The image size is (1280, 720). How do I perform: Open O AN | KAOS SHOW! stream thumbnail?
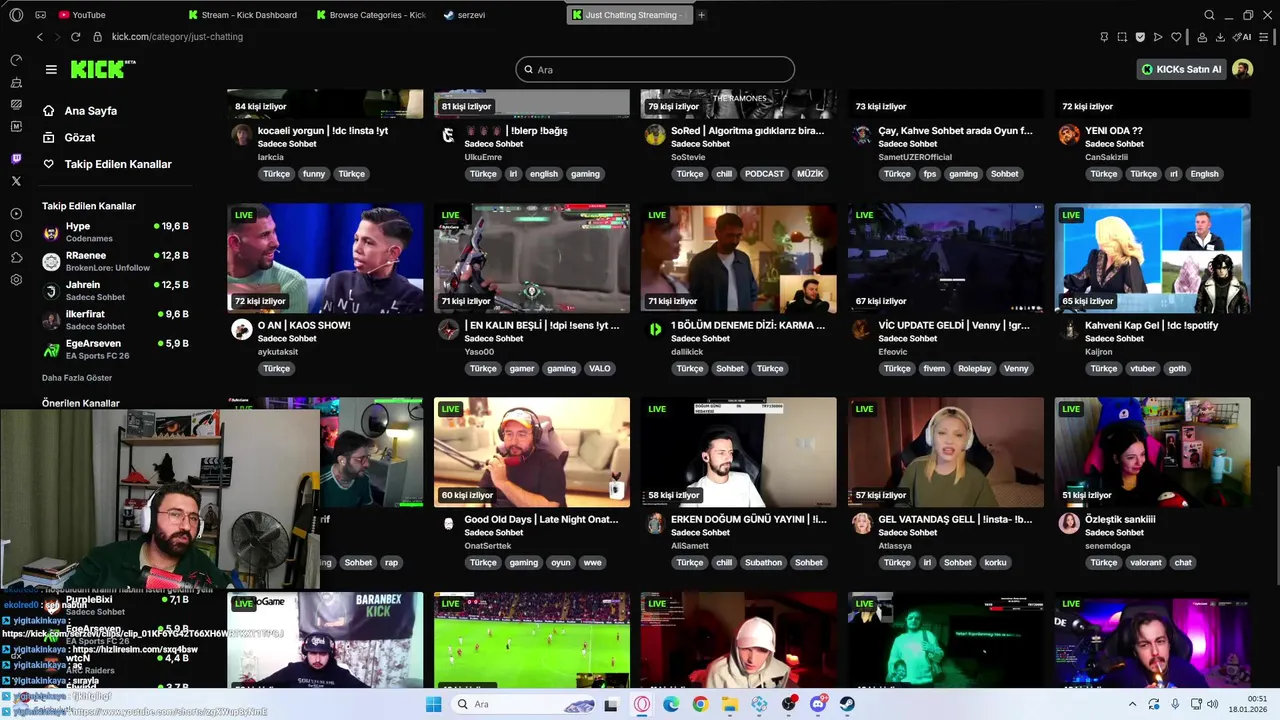pos(325,258)
